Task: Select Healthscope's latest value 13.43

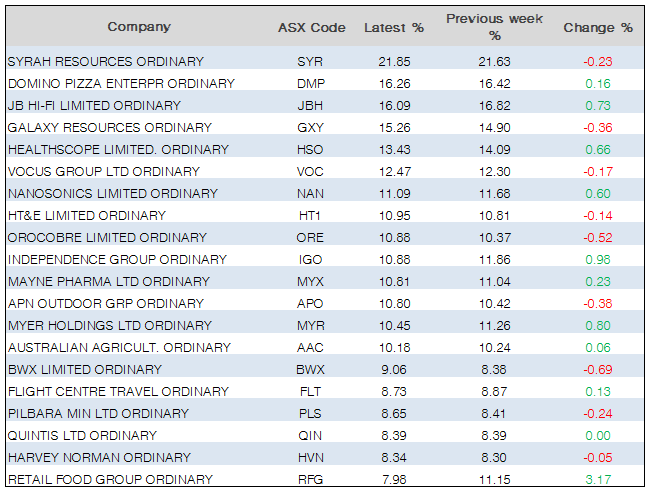Action: tap(393, 150)
